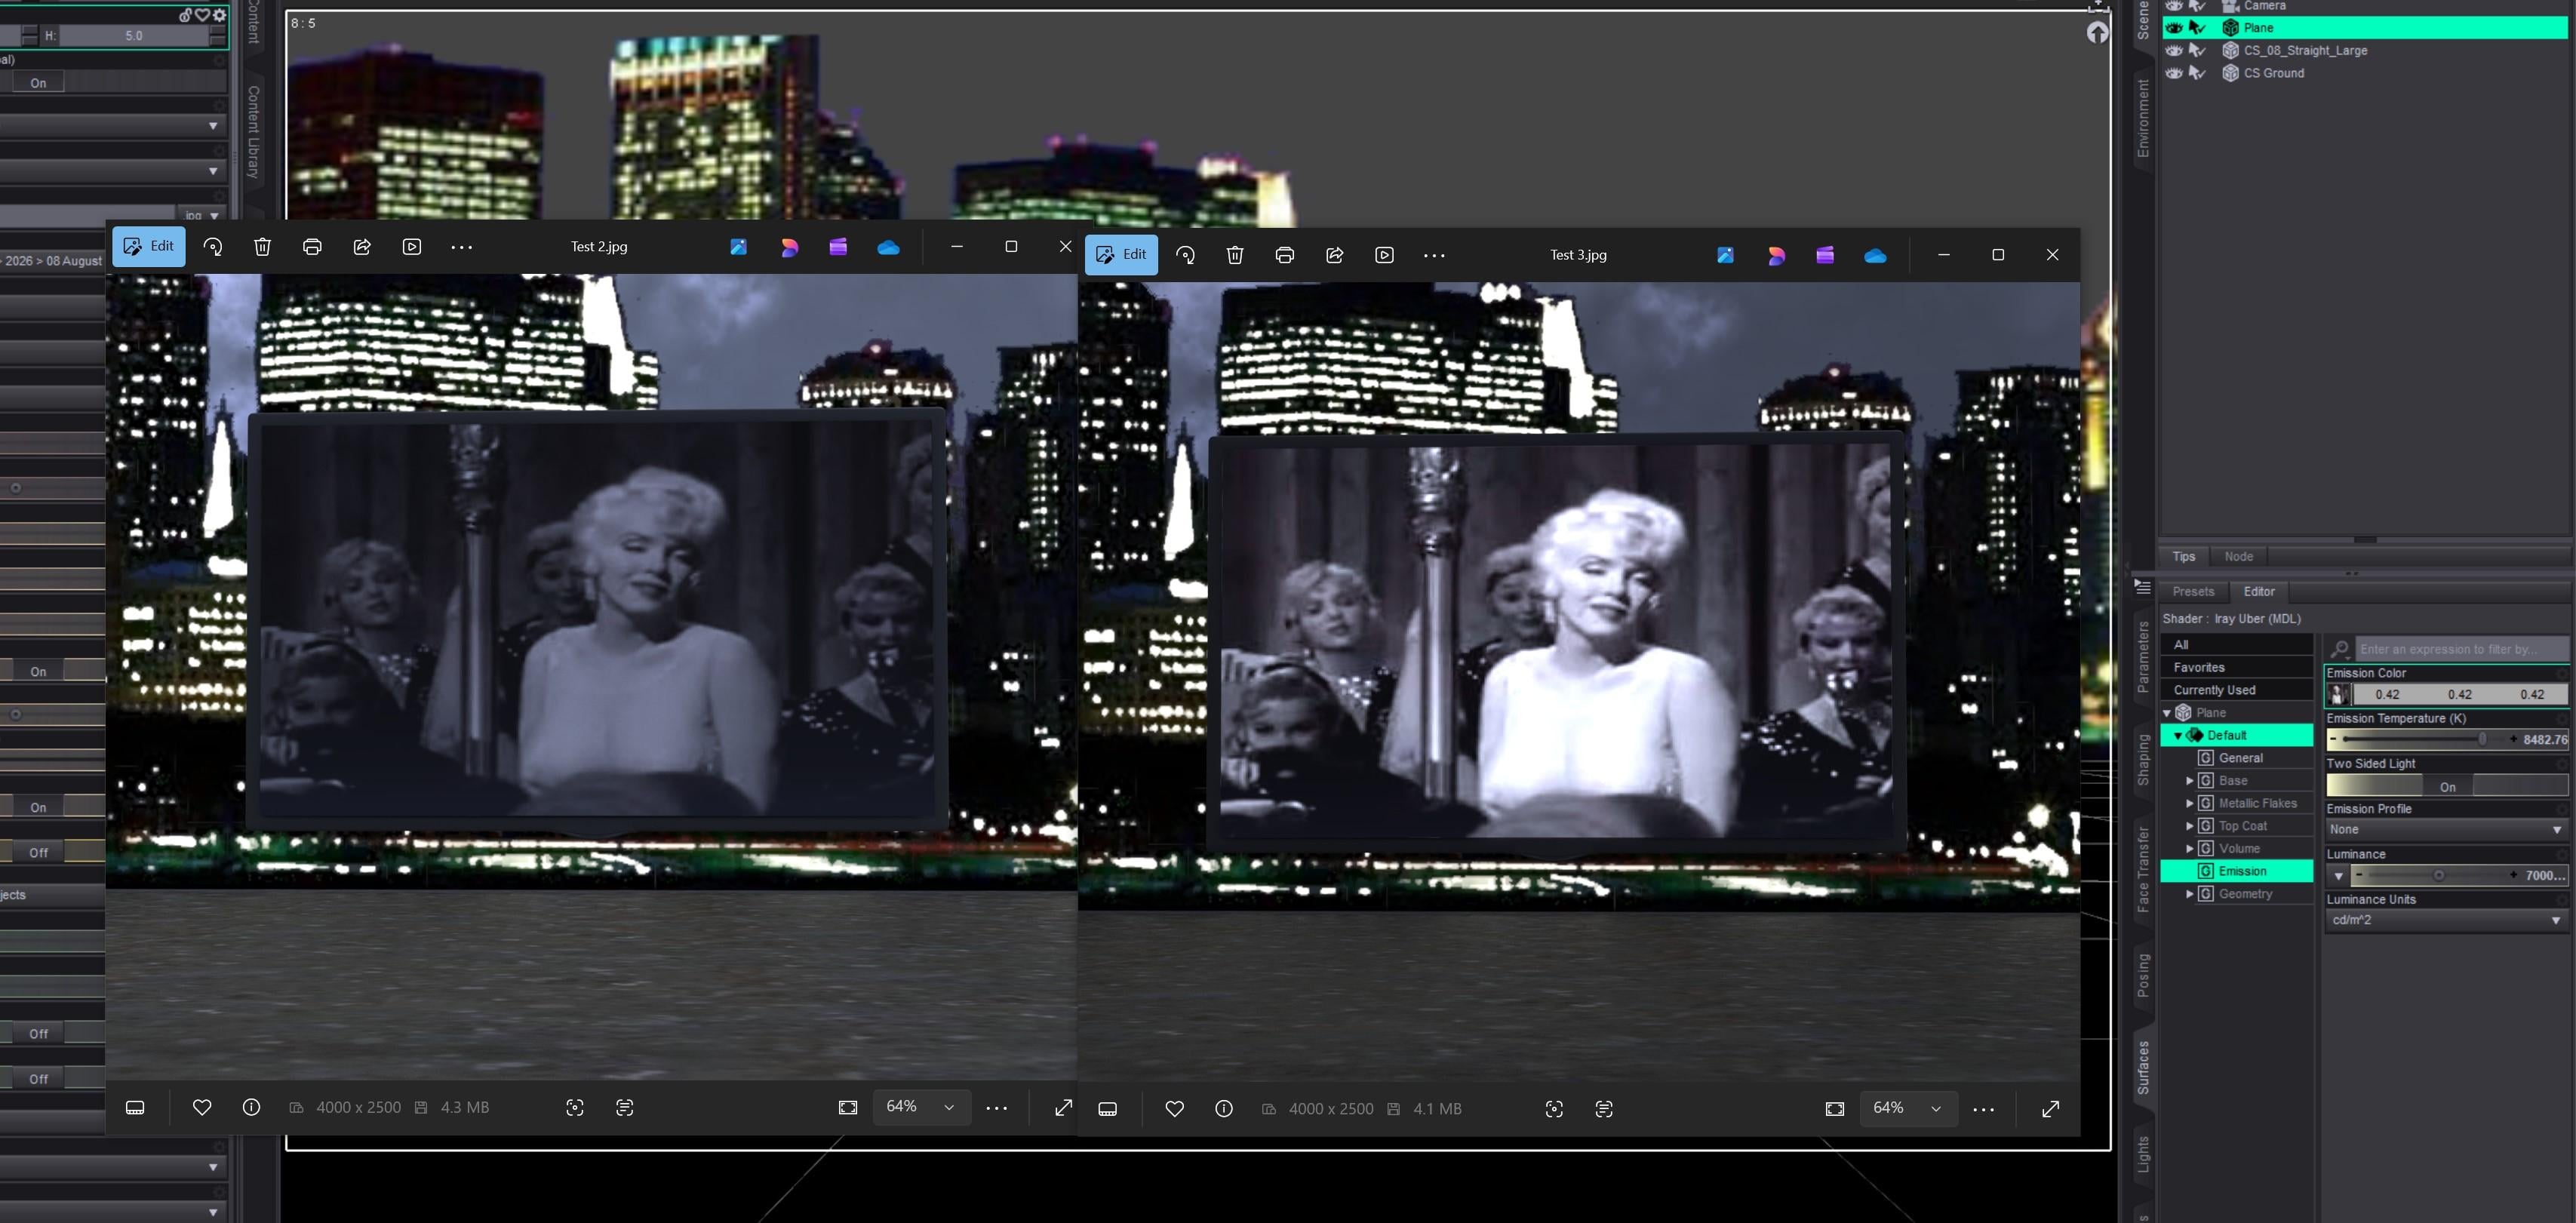The width and height of the screenshot is (2576, 1223).
Task: Rotate the image in Test 3.jpg viewer
Action: pyautogui.click(x=1185, y=255)
